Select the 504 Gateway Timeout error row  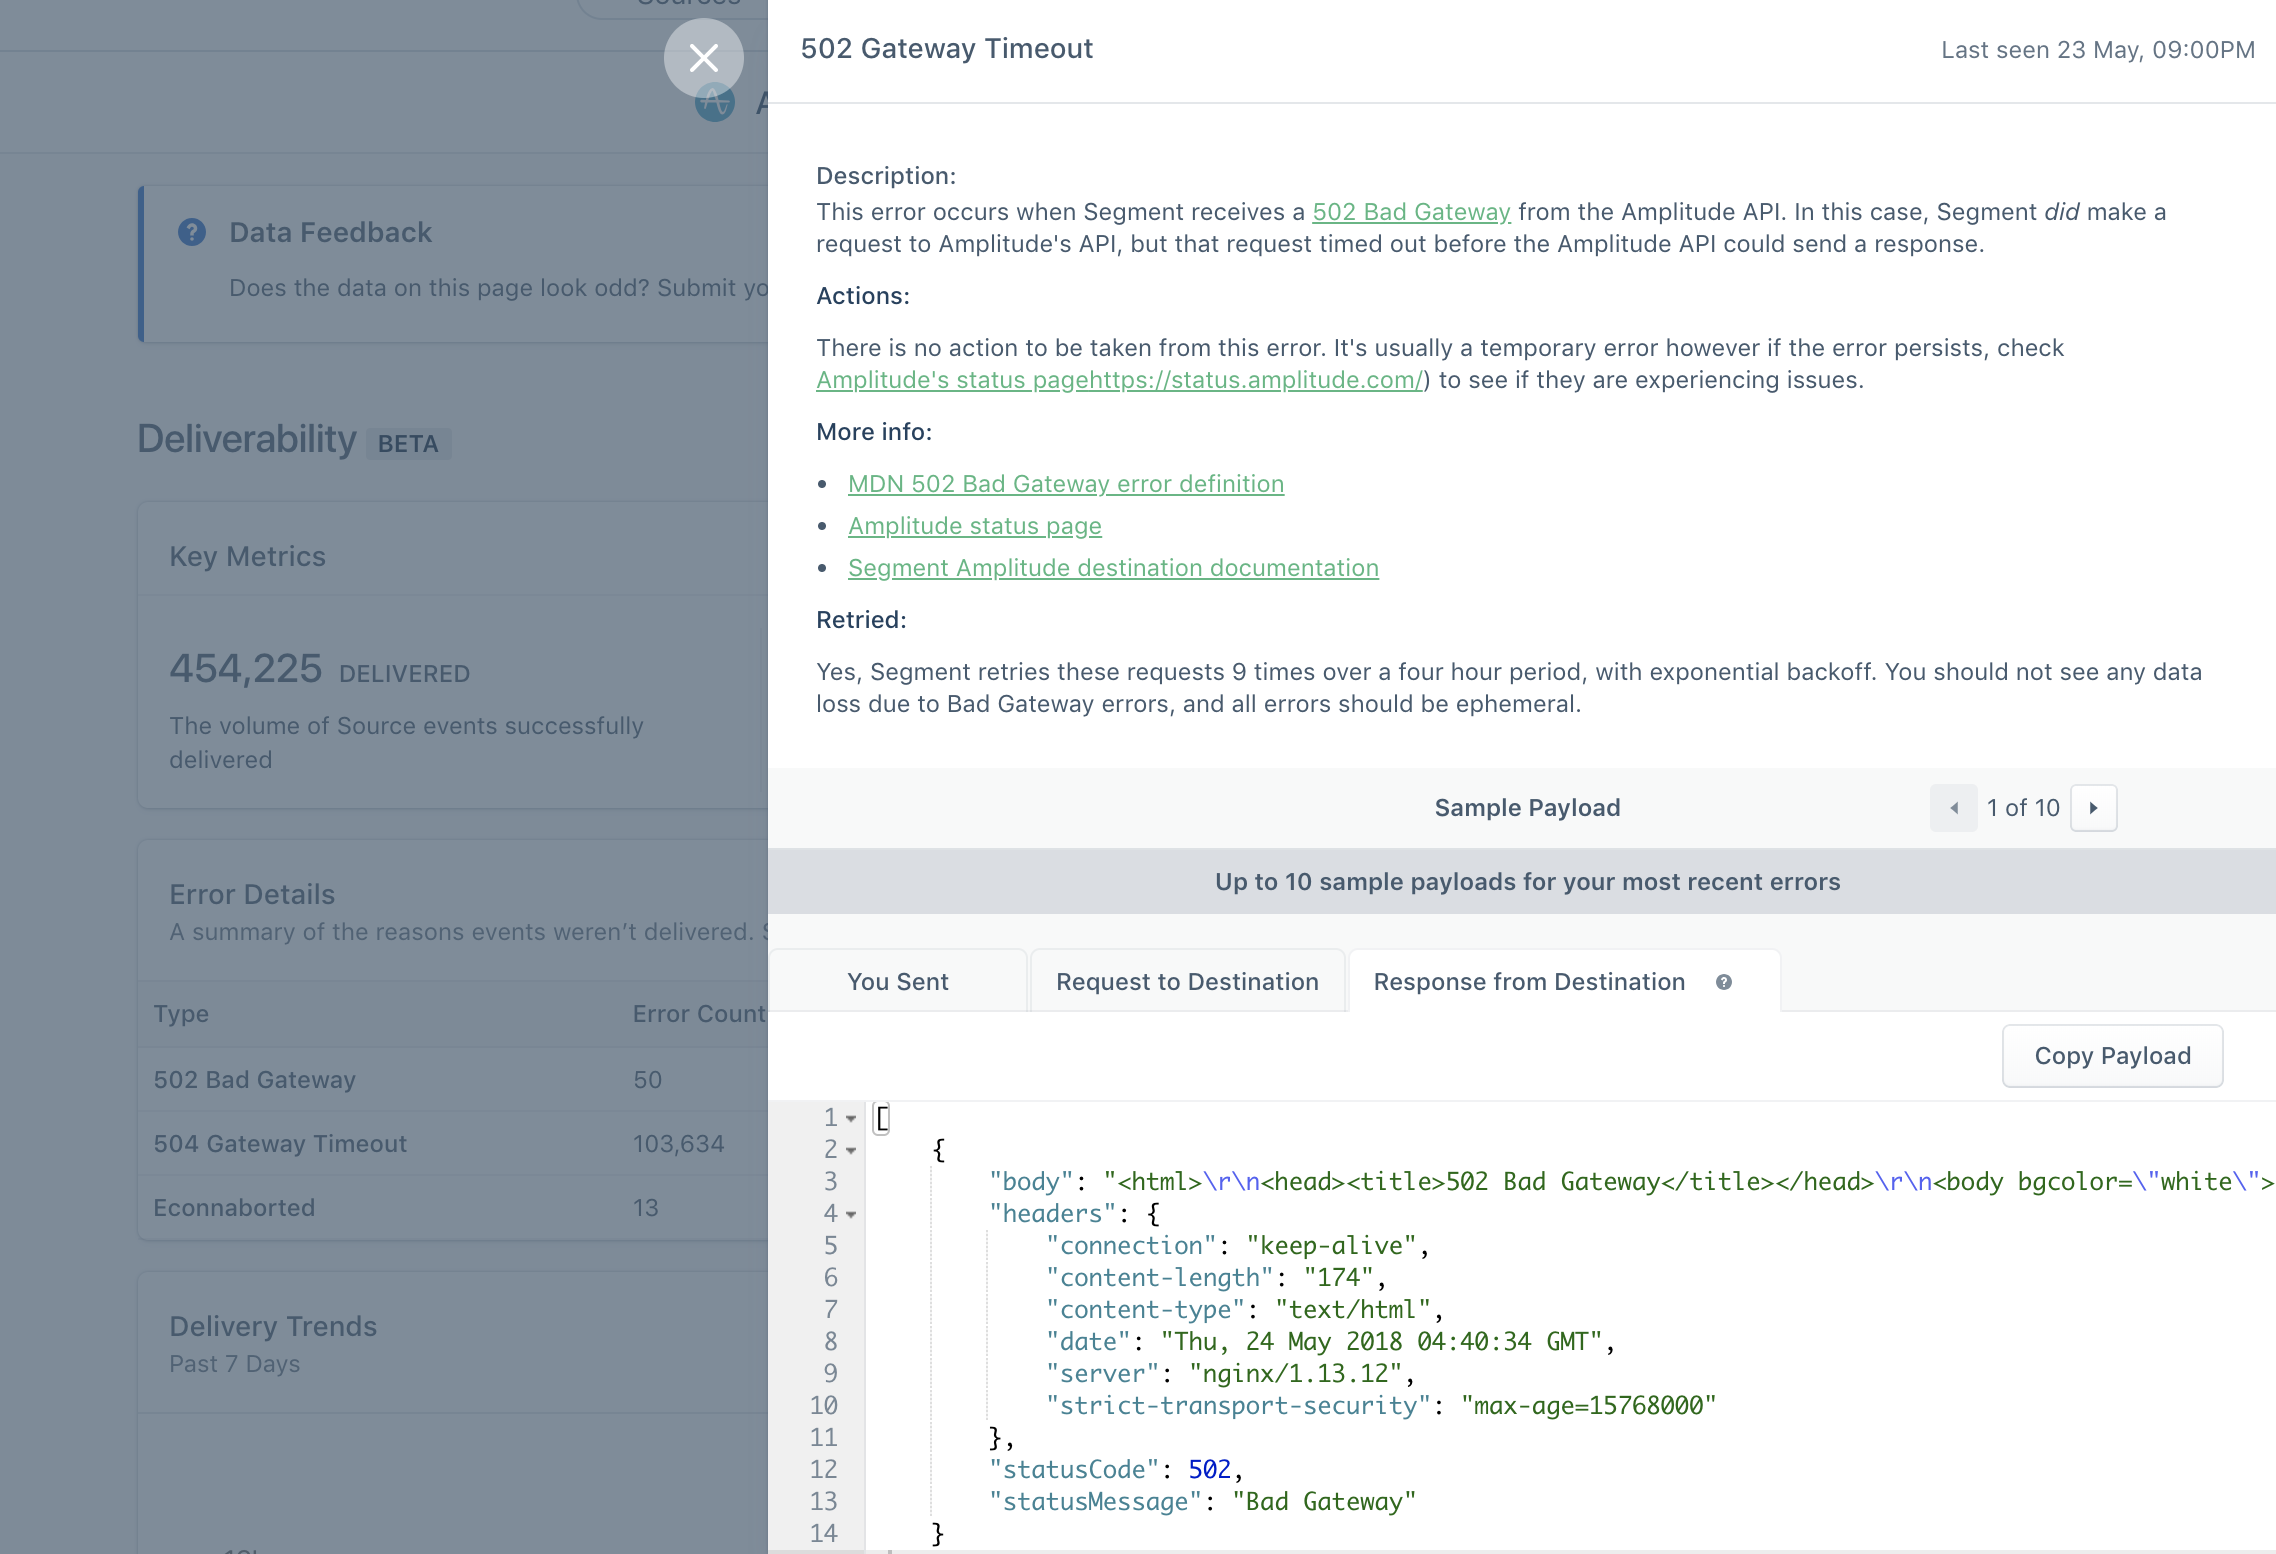pyautogui.click(x=280, y=1143)
